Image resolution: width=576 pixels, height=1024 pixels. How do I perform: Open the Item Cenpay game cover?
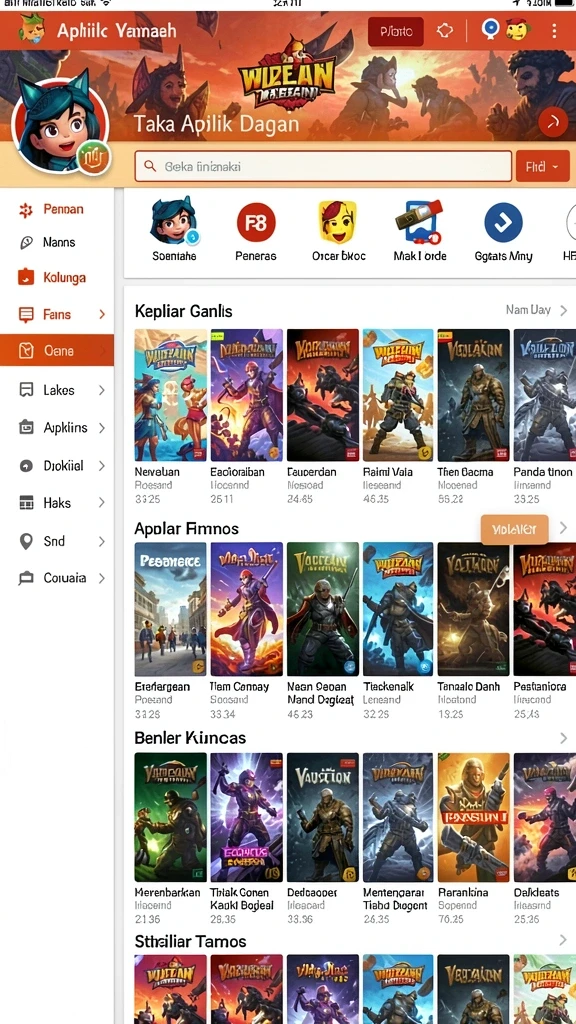click(x=246, y=609)
